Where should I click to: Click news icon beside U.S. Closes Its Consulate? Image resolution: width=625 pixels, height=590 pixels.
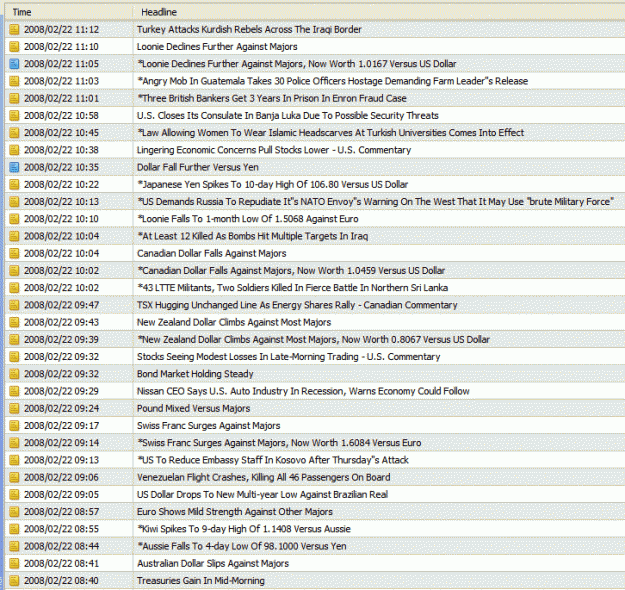click(14, 116)
